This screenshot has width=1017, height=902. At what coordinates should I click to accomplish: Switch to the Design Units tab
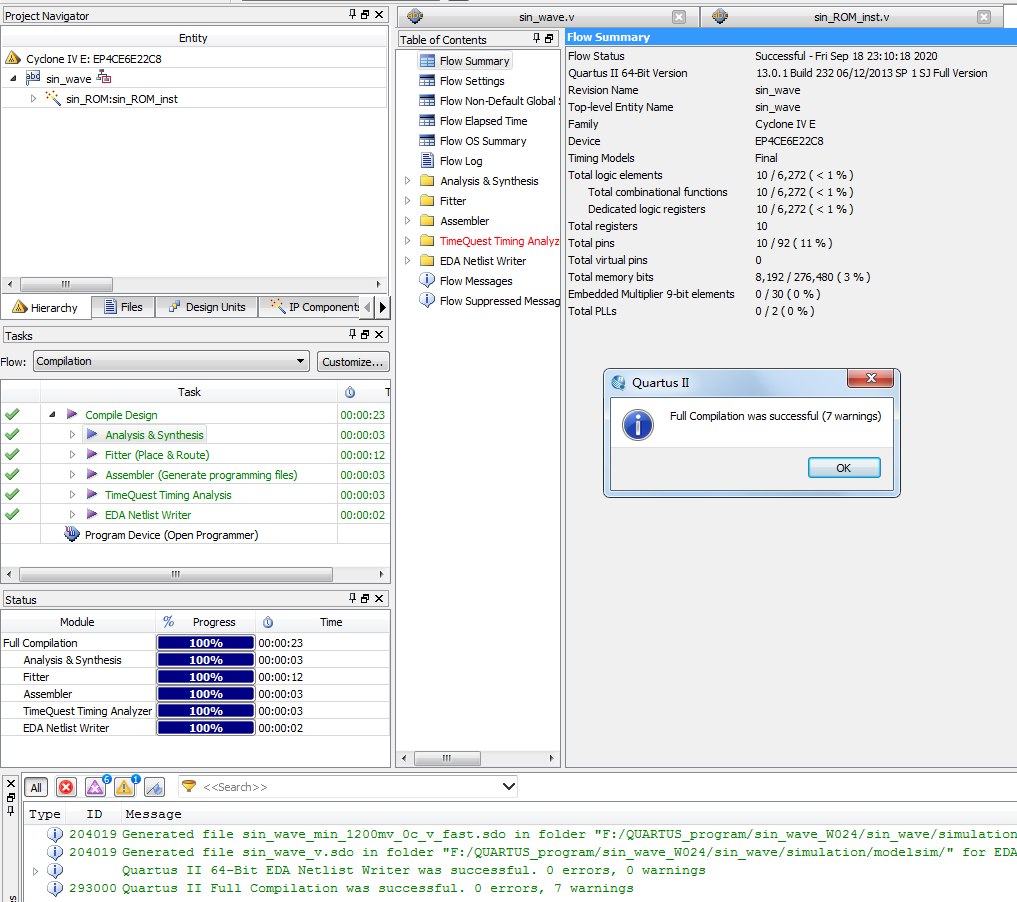(x=207, y=307)
